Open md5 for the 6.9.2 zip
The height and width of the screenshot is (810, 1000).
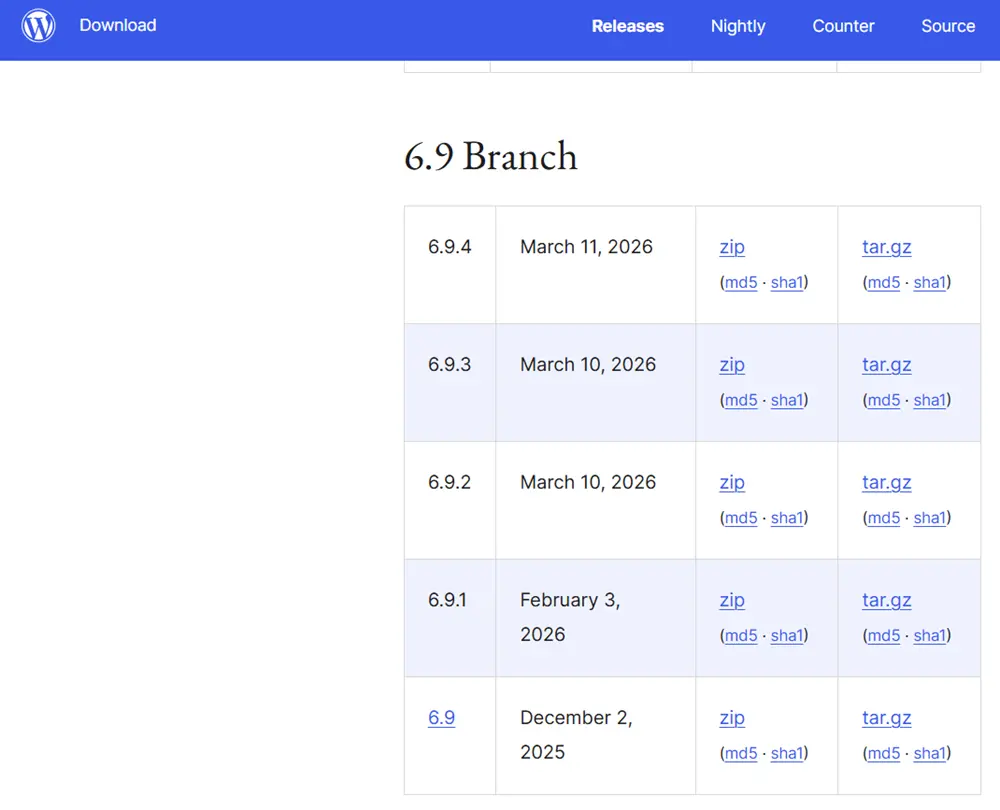pyautogui.click(x=741, y=518)
